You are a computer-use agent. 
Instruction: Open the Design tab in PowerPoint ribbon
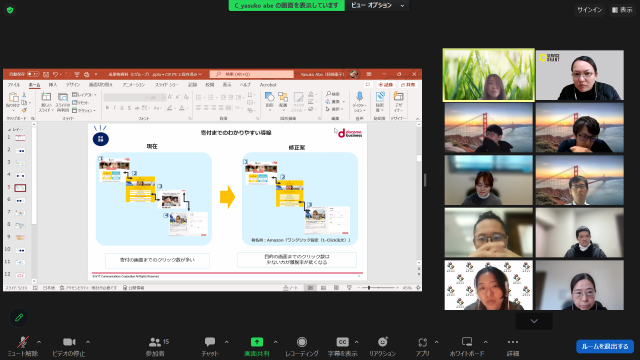73,85
